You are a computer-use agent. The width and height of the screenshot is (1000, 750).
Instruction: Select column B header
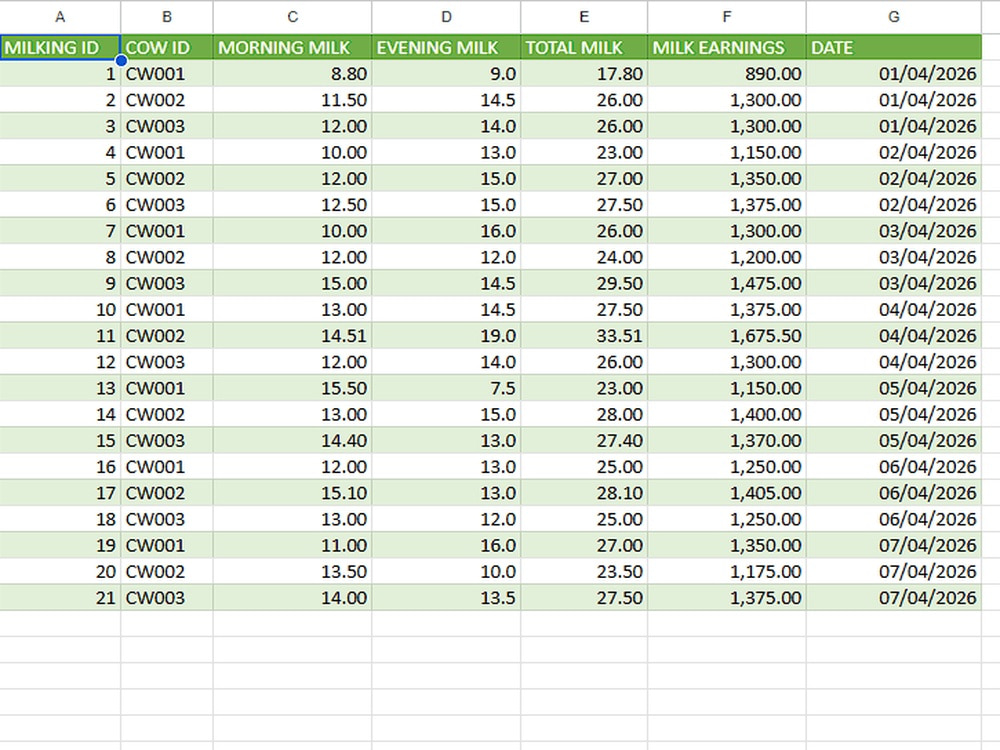coord(166,17)
